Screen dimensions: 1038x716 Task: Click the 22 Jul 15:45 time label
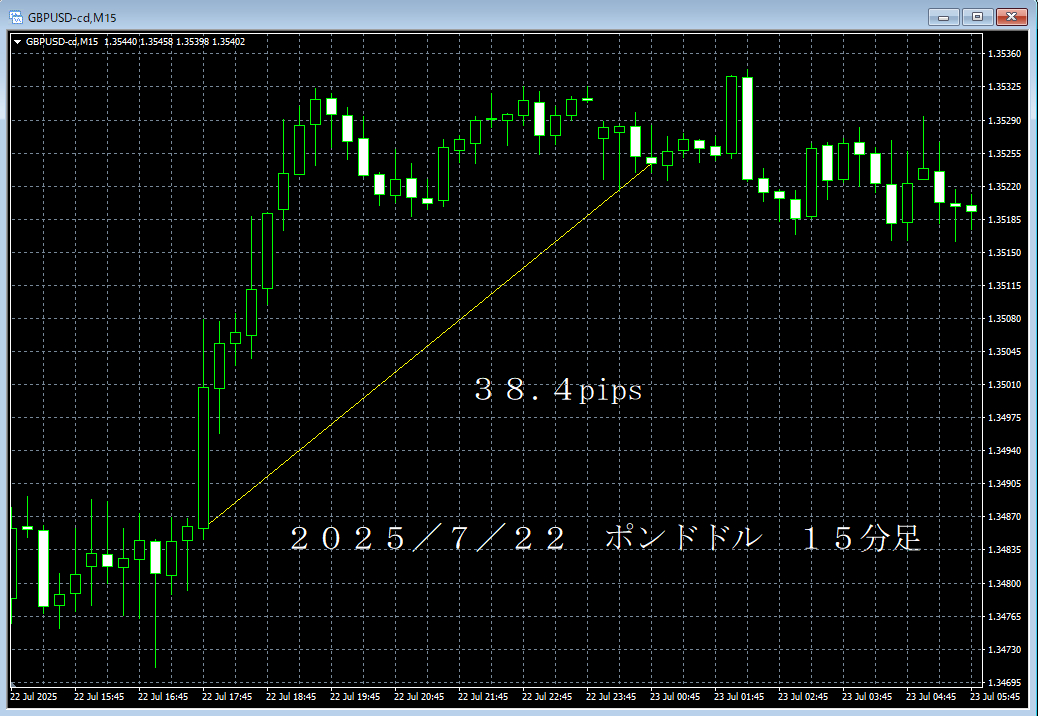tap(99, 697)
